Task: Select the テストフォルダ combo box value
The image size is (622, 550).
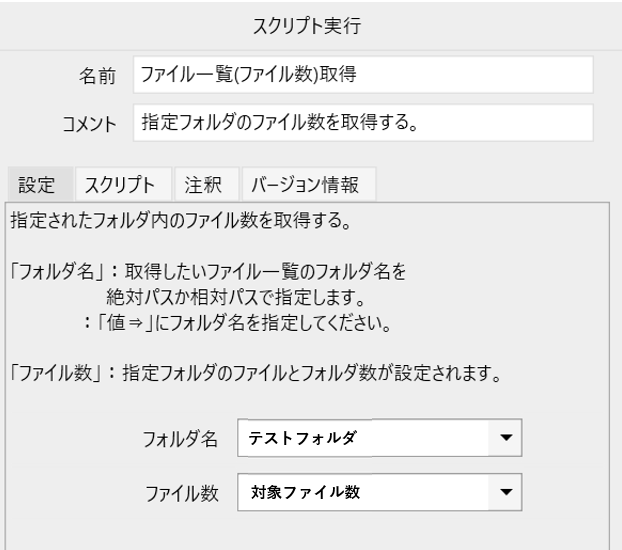Action: (x=363, y=438)
